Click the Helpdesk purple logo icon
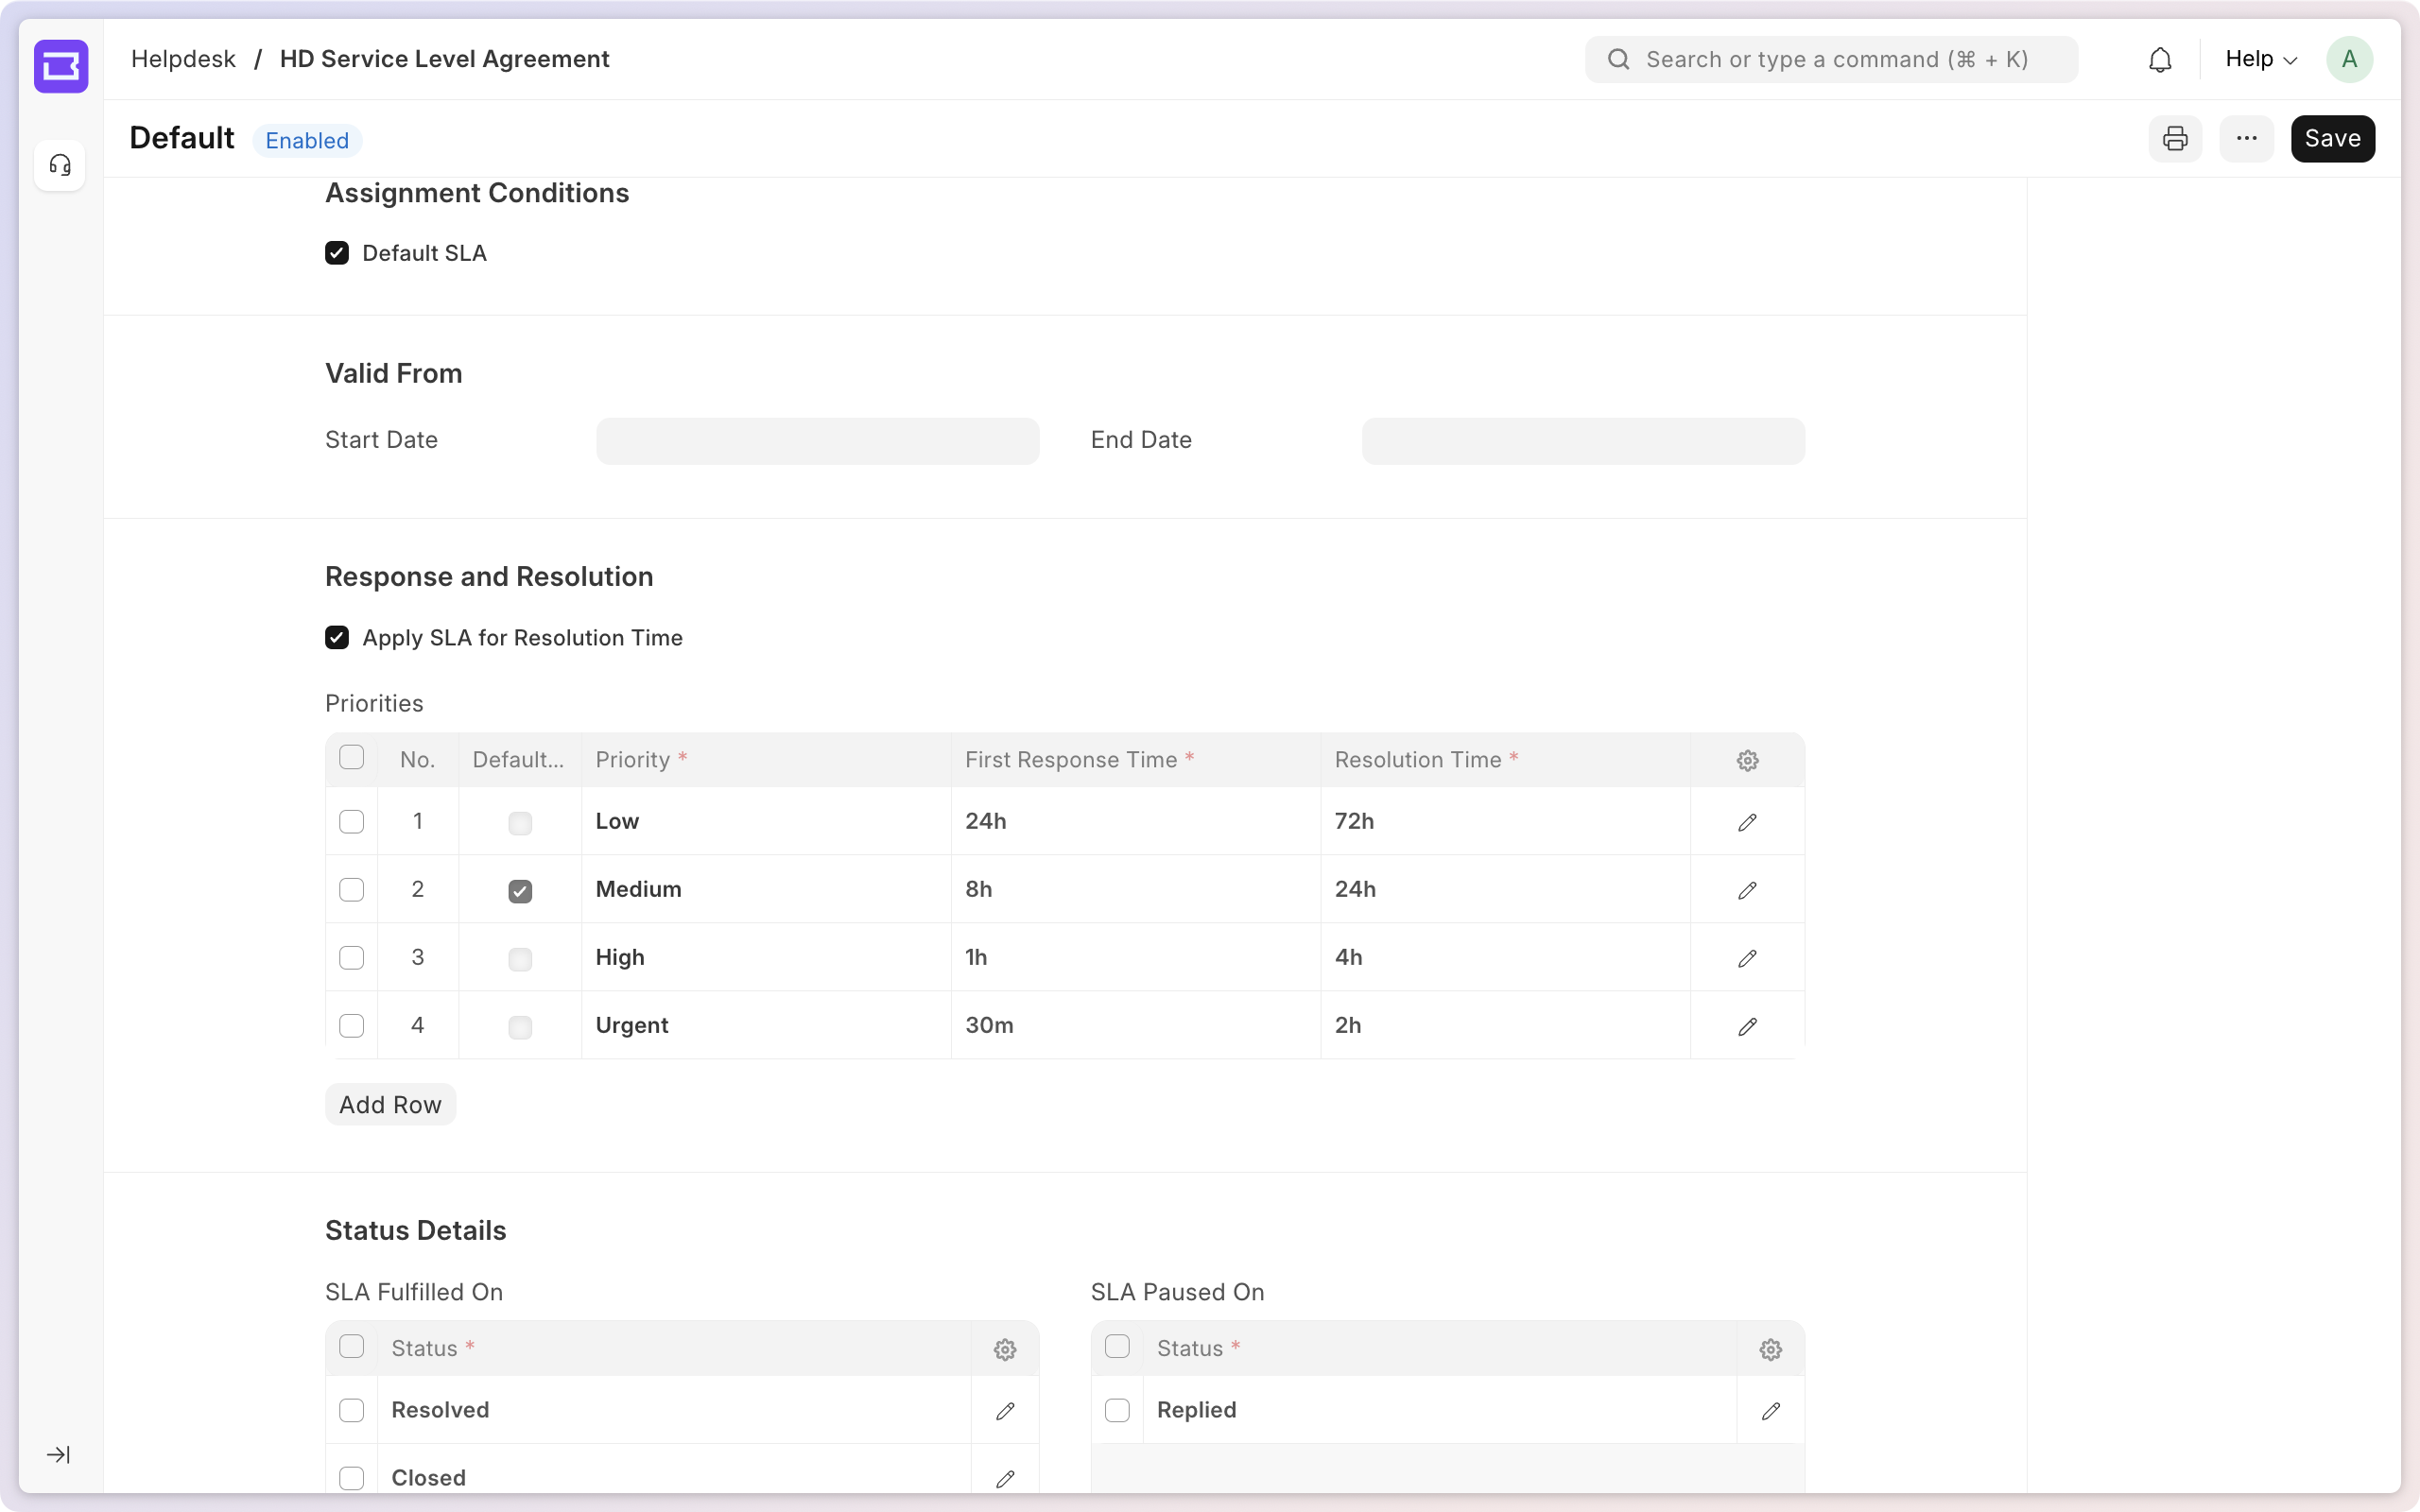Viewport: 2420px width, 1512px height. 61,66
